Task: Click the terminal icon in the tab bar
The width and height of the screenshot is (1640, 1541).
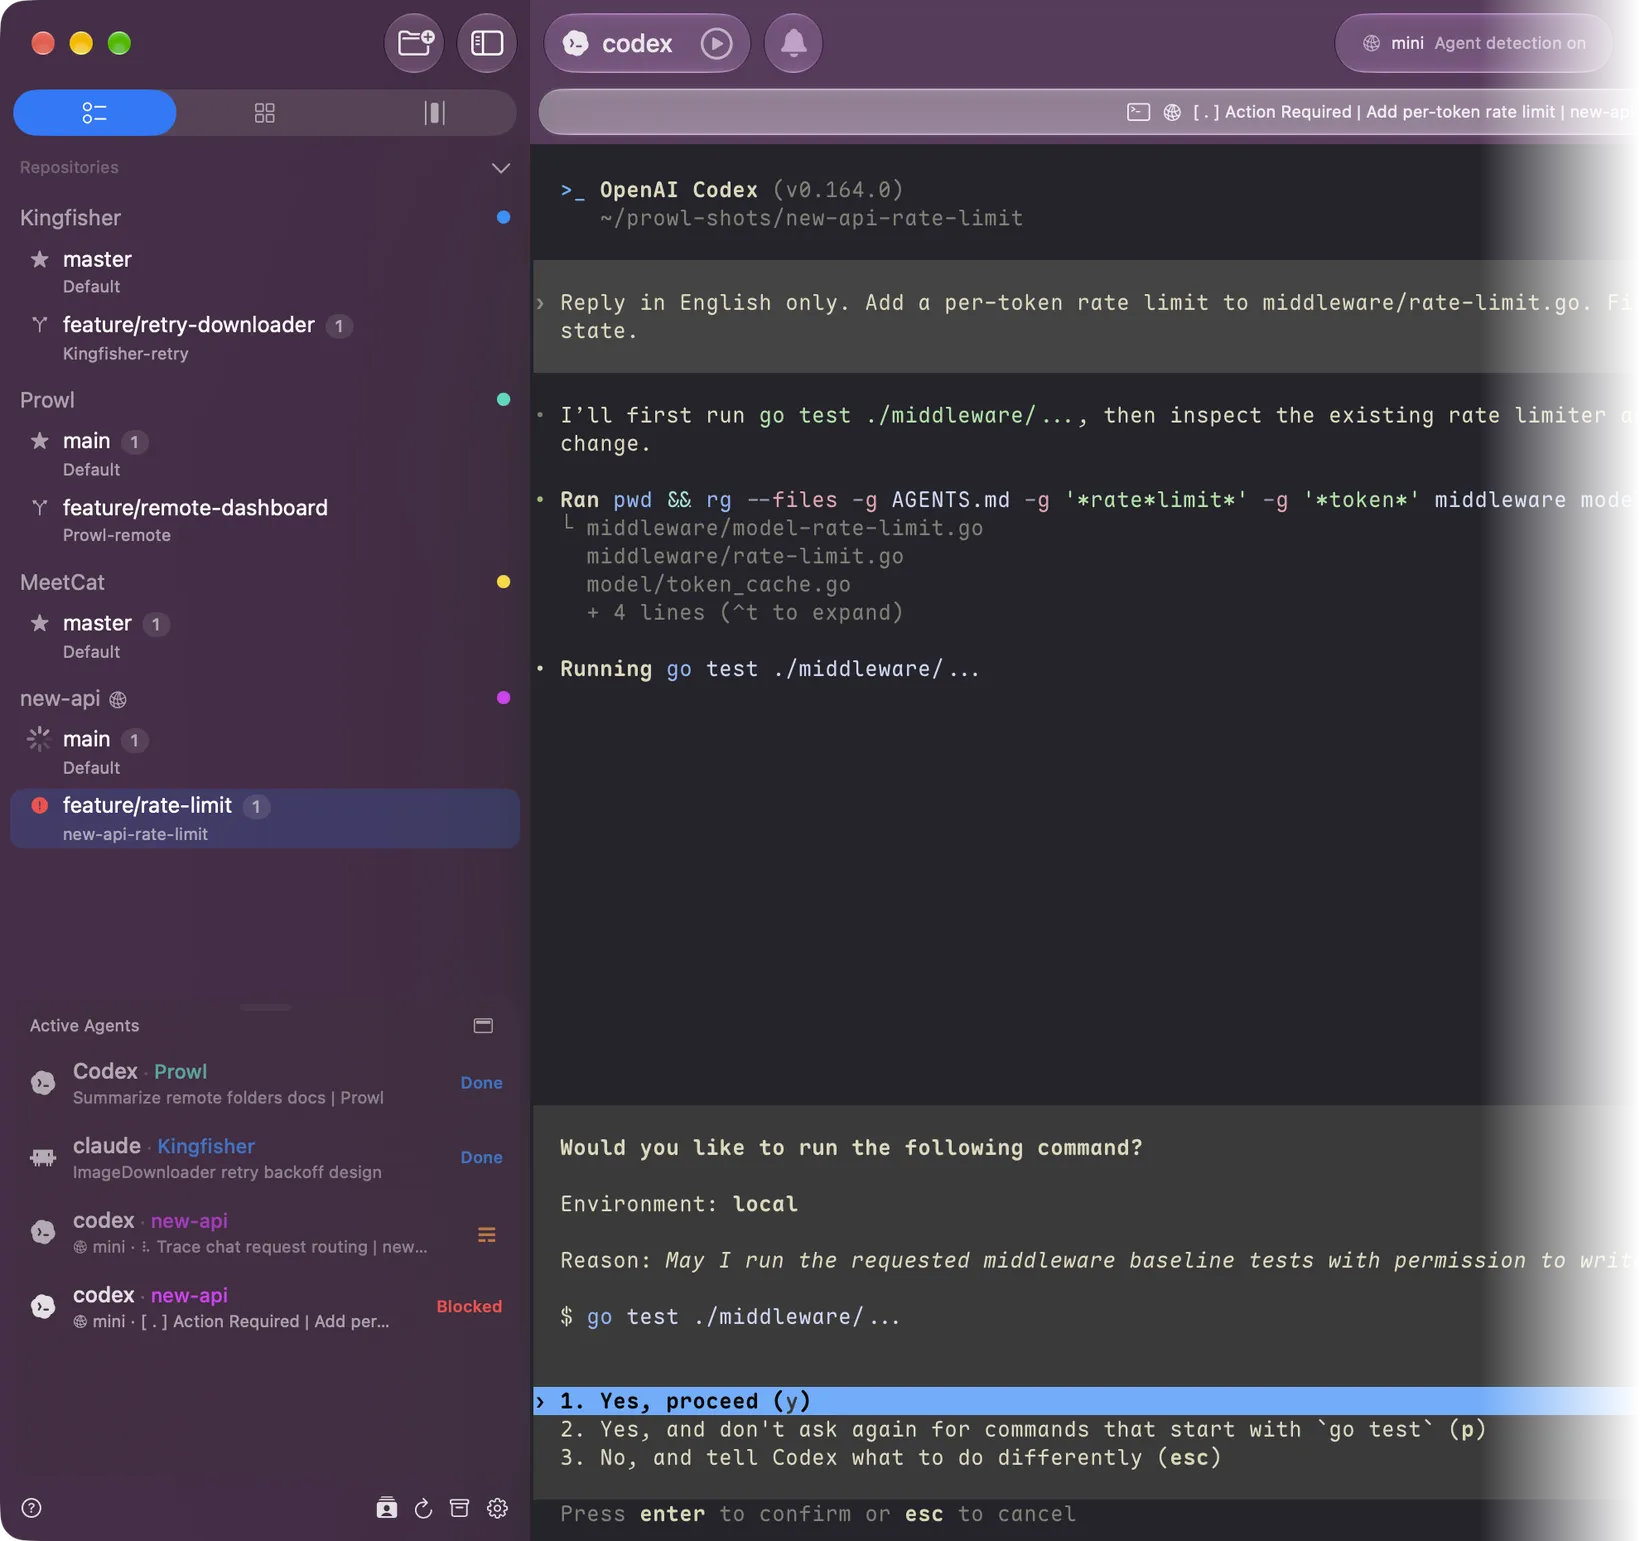Action: pos(1138,112)
